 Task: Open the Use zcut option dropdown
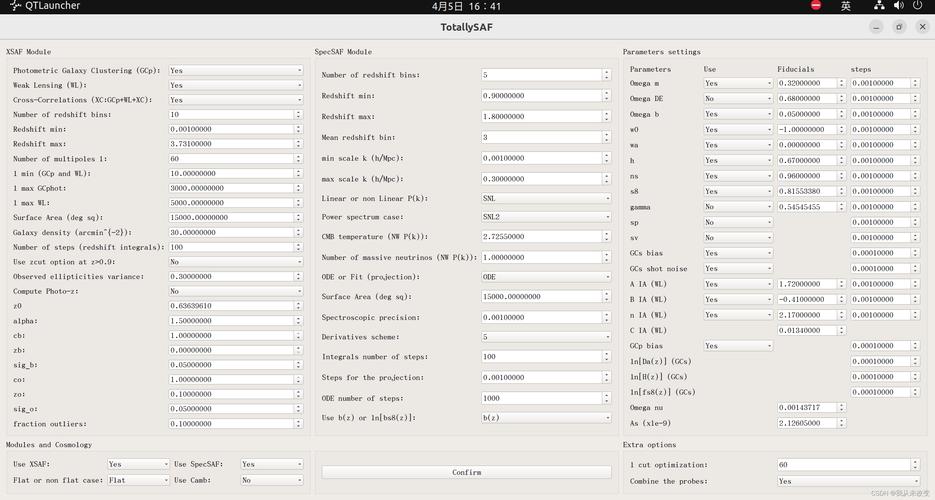click(236, 262)
